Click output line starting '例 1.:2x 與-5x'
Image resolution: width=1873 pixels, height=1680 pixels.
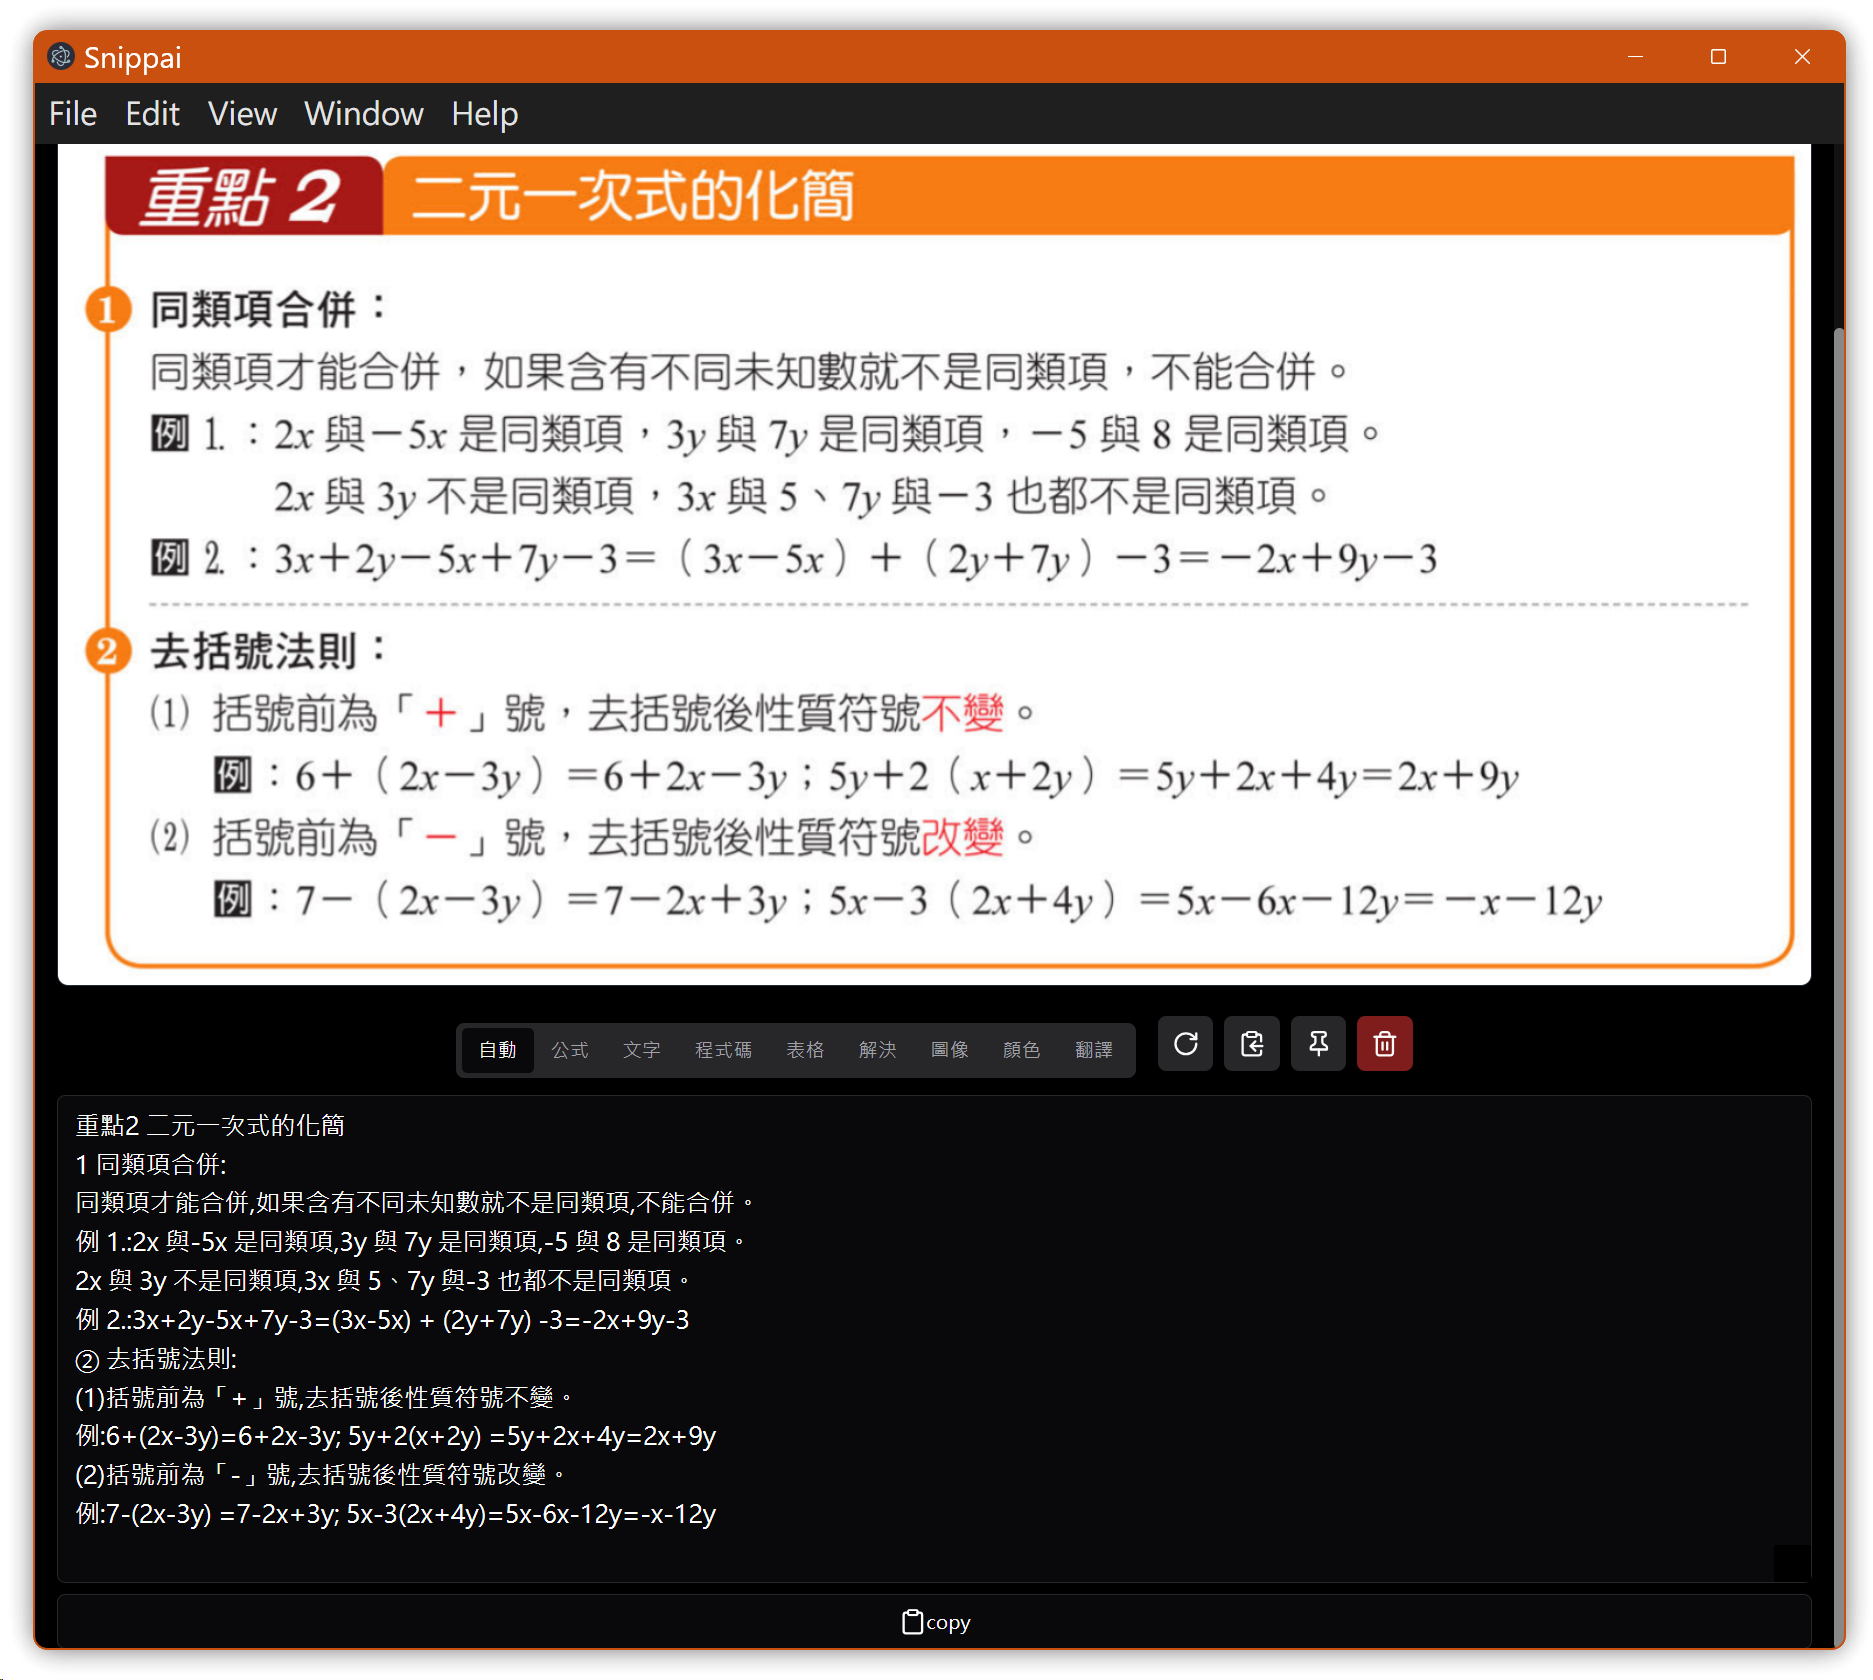410,1242
